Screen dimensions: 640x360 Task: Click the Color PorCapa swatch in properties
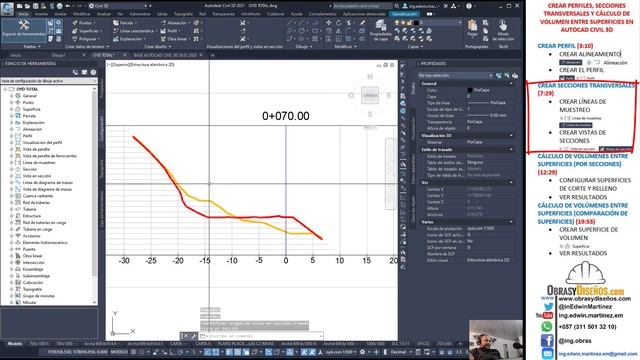pyautogui.click(x=470, y=90)
